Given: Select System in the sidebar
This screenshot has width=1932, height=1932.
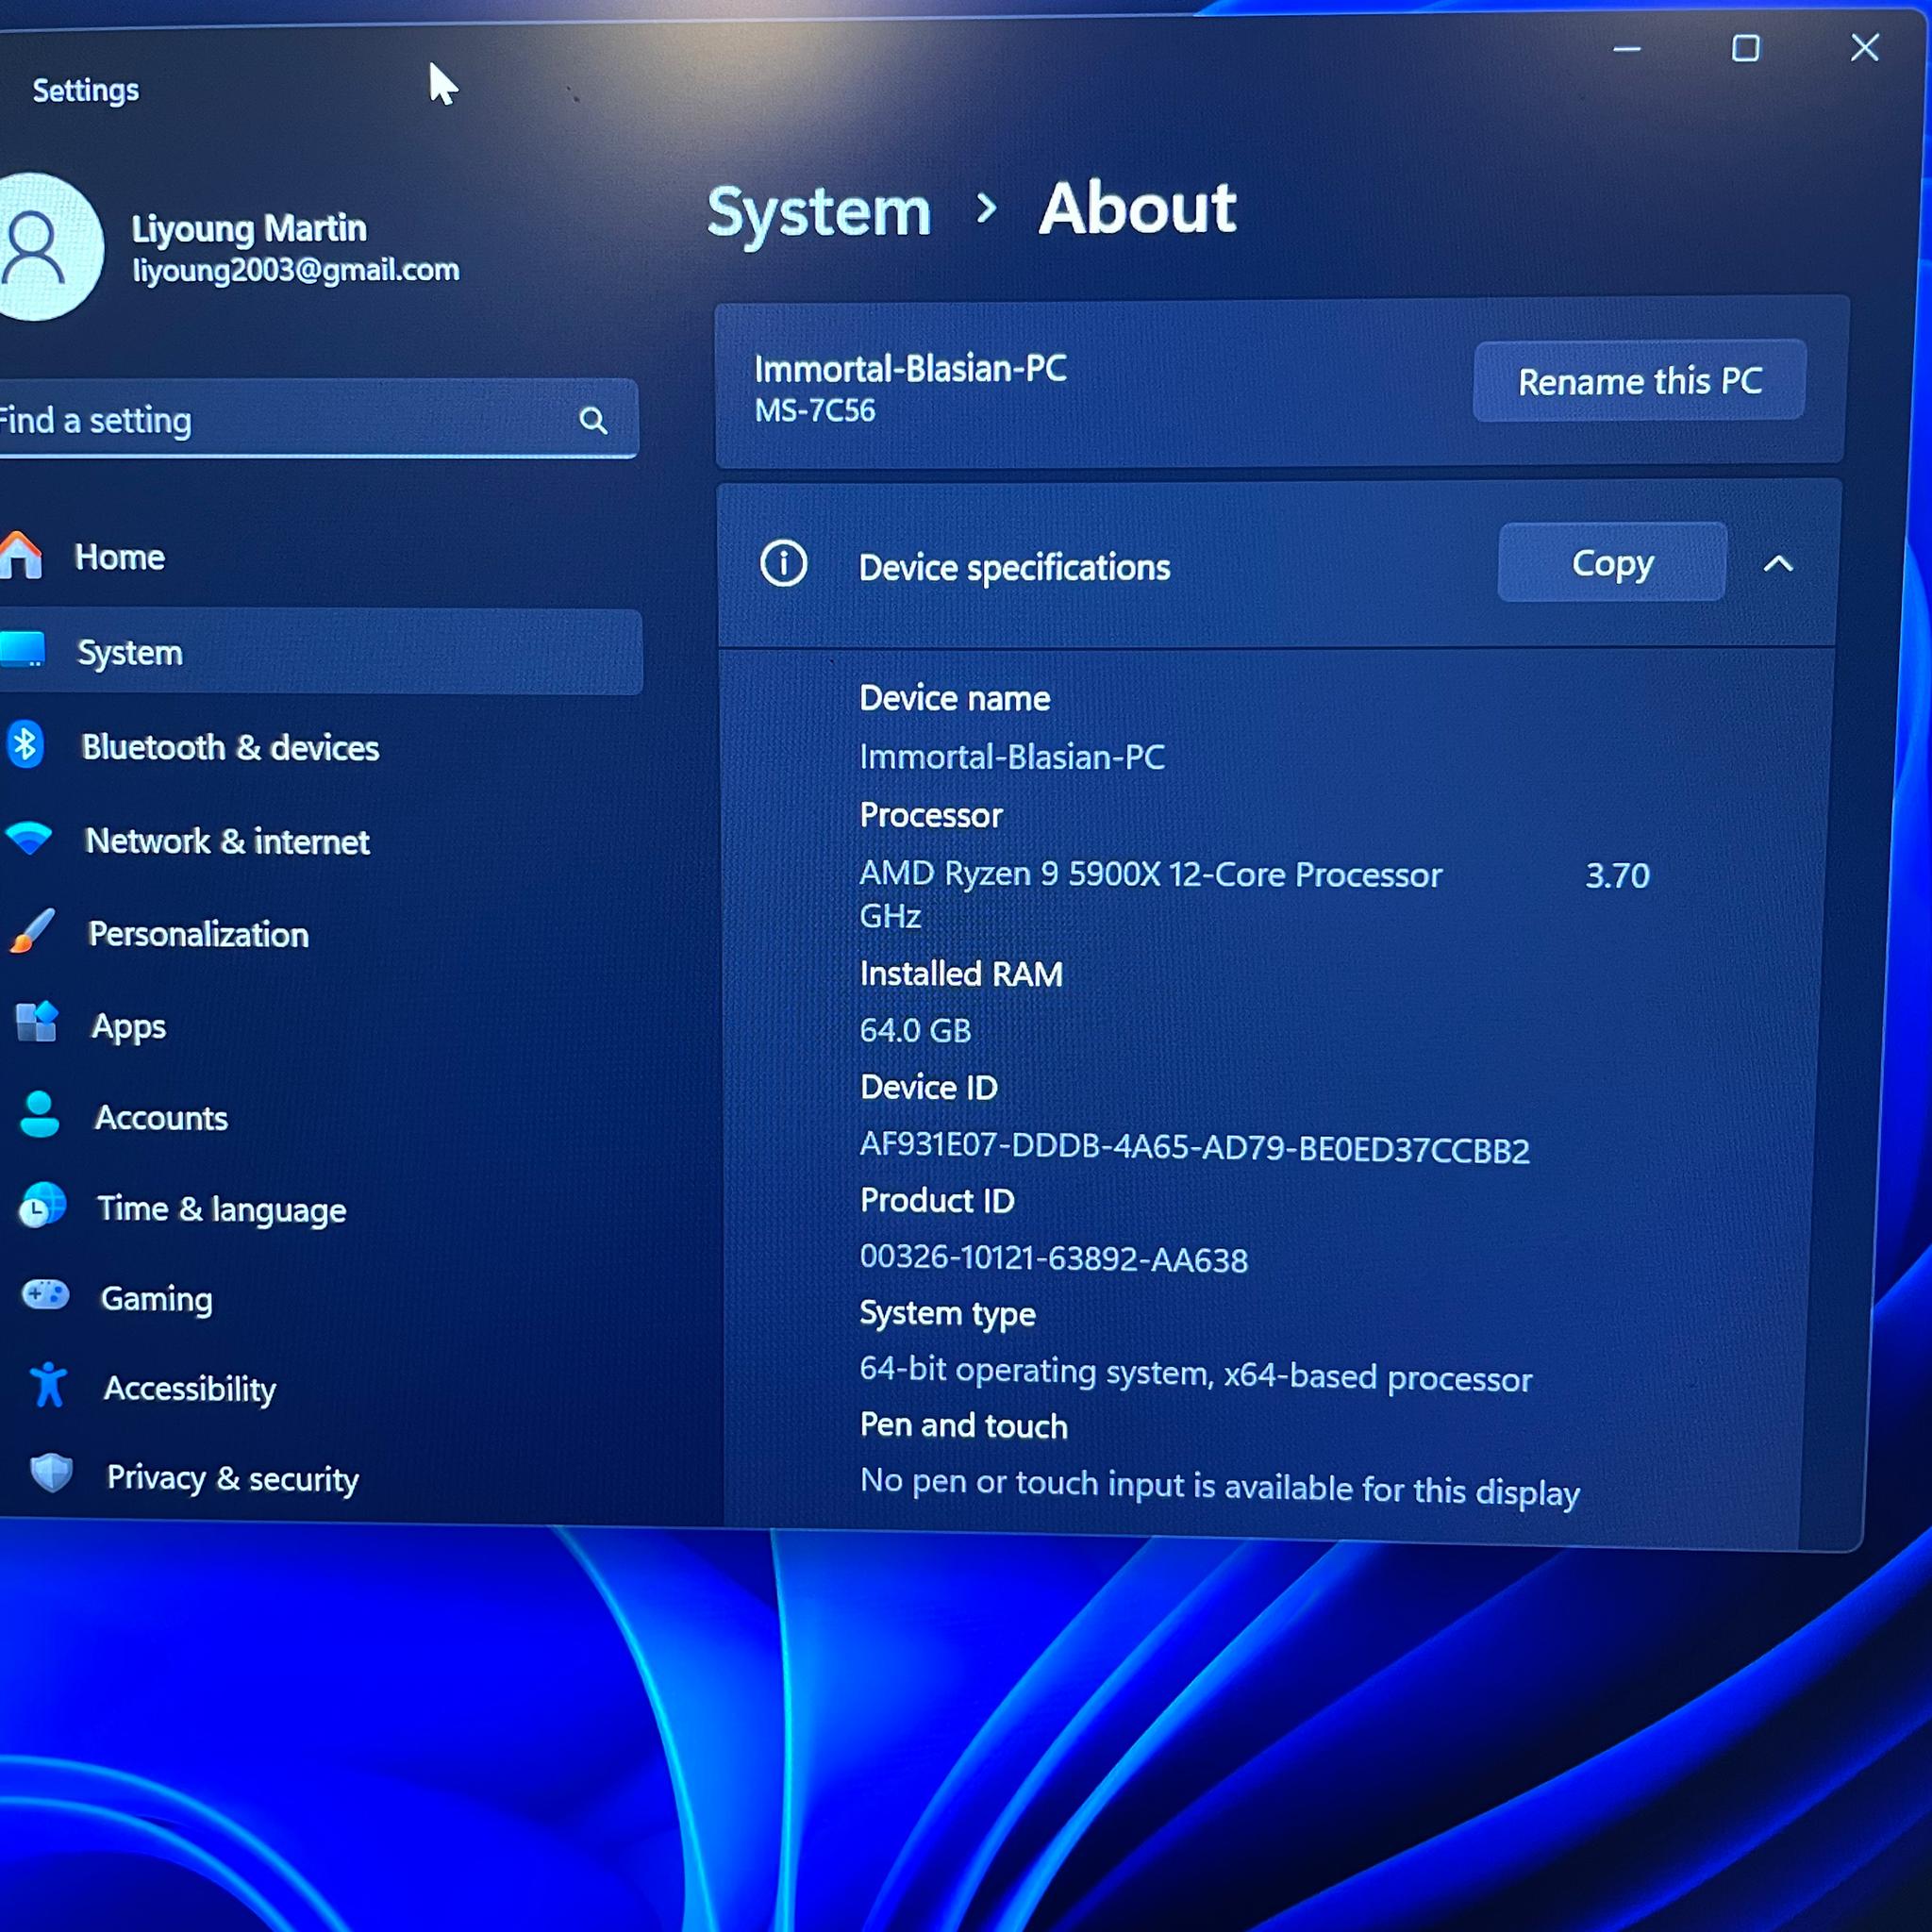Looking at the screenshot, I should [320, 652].
